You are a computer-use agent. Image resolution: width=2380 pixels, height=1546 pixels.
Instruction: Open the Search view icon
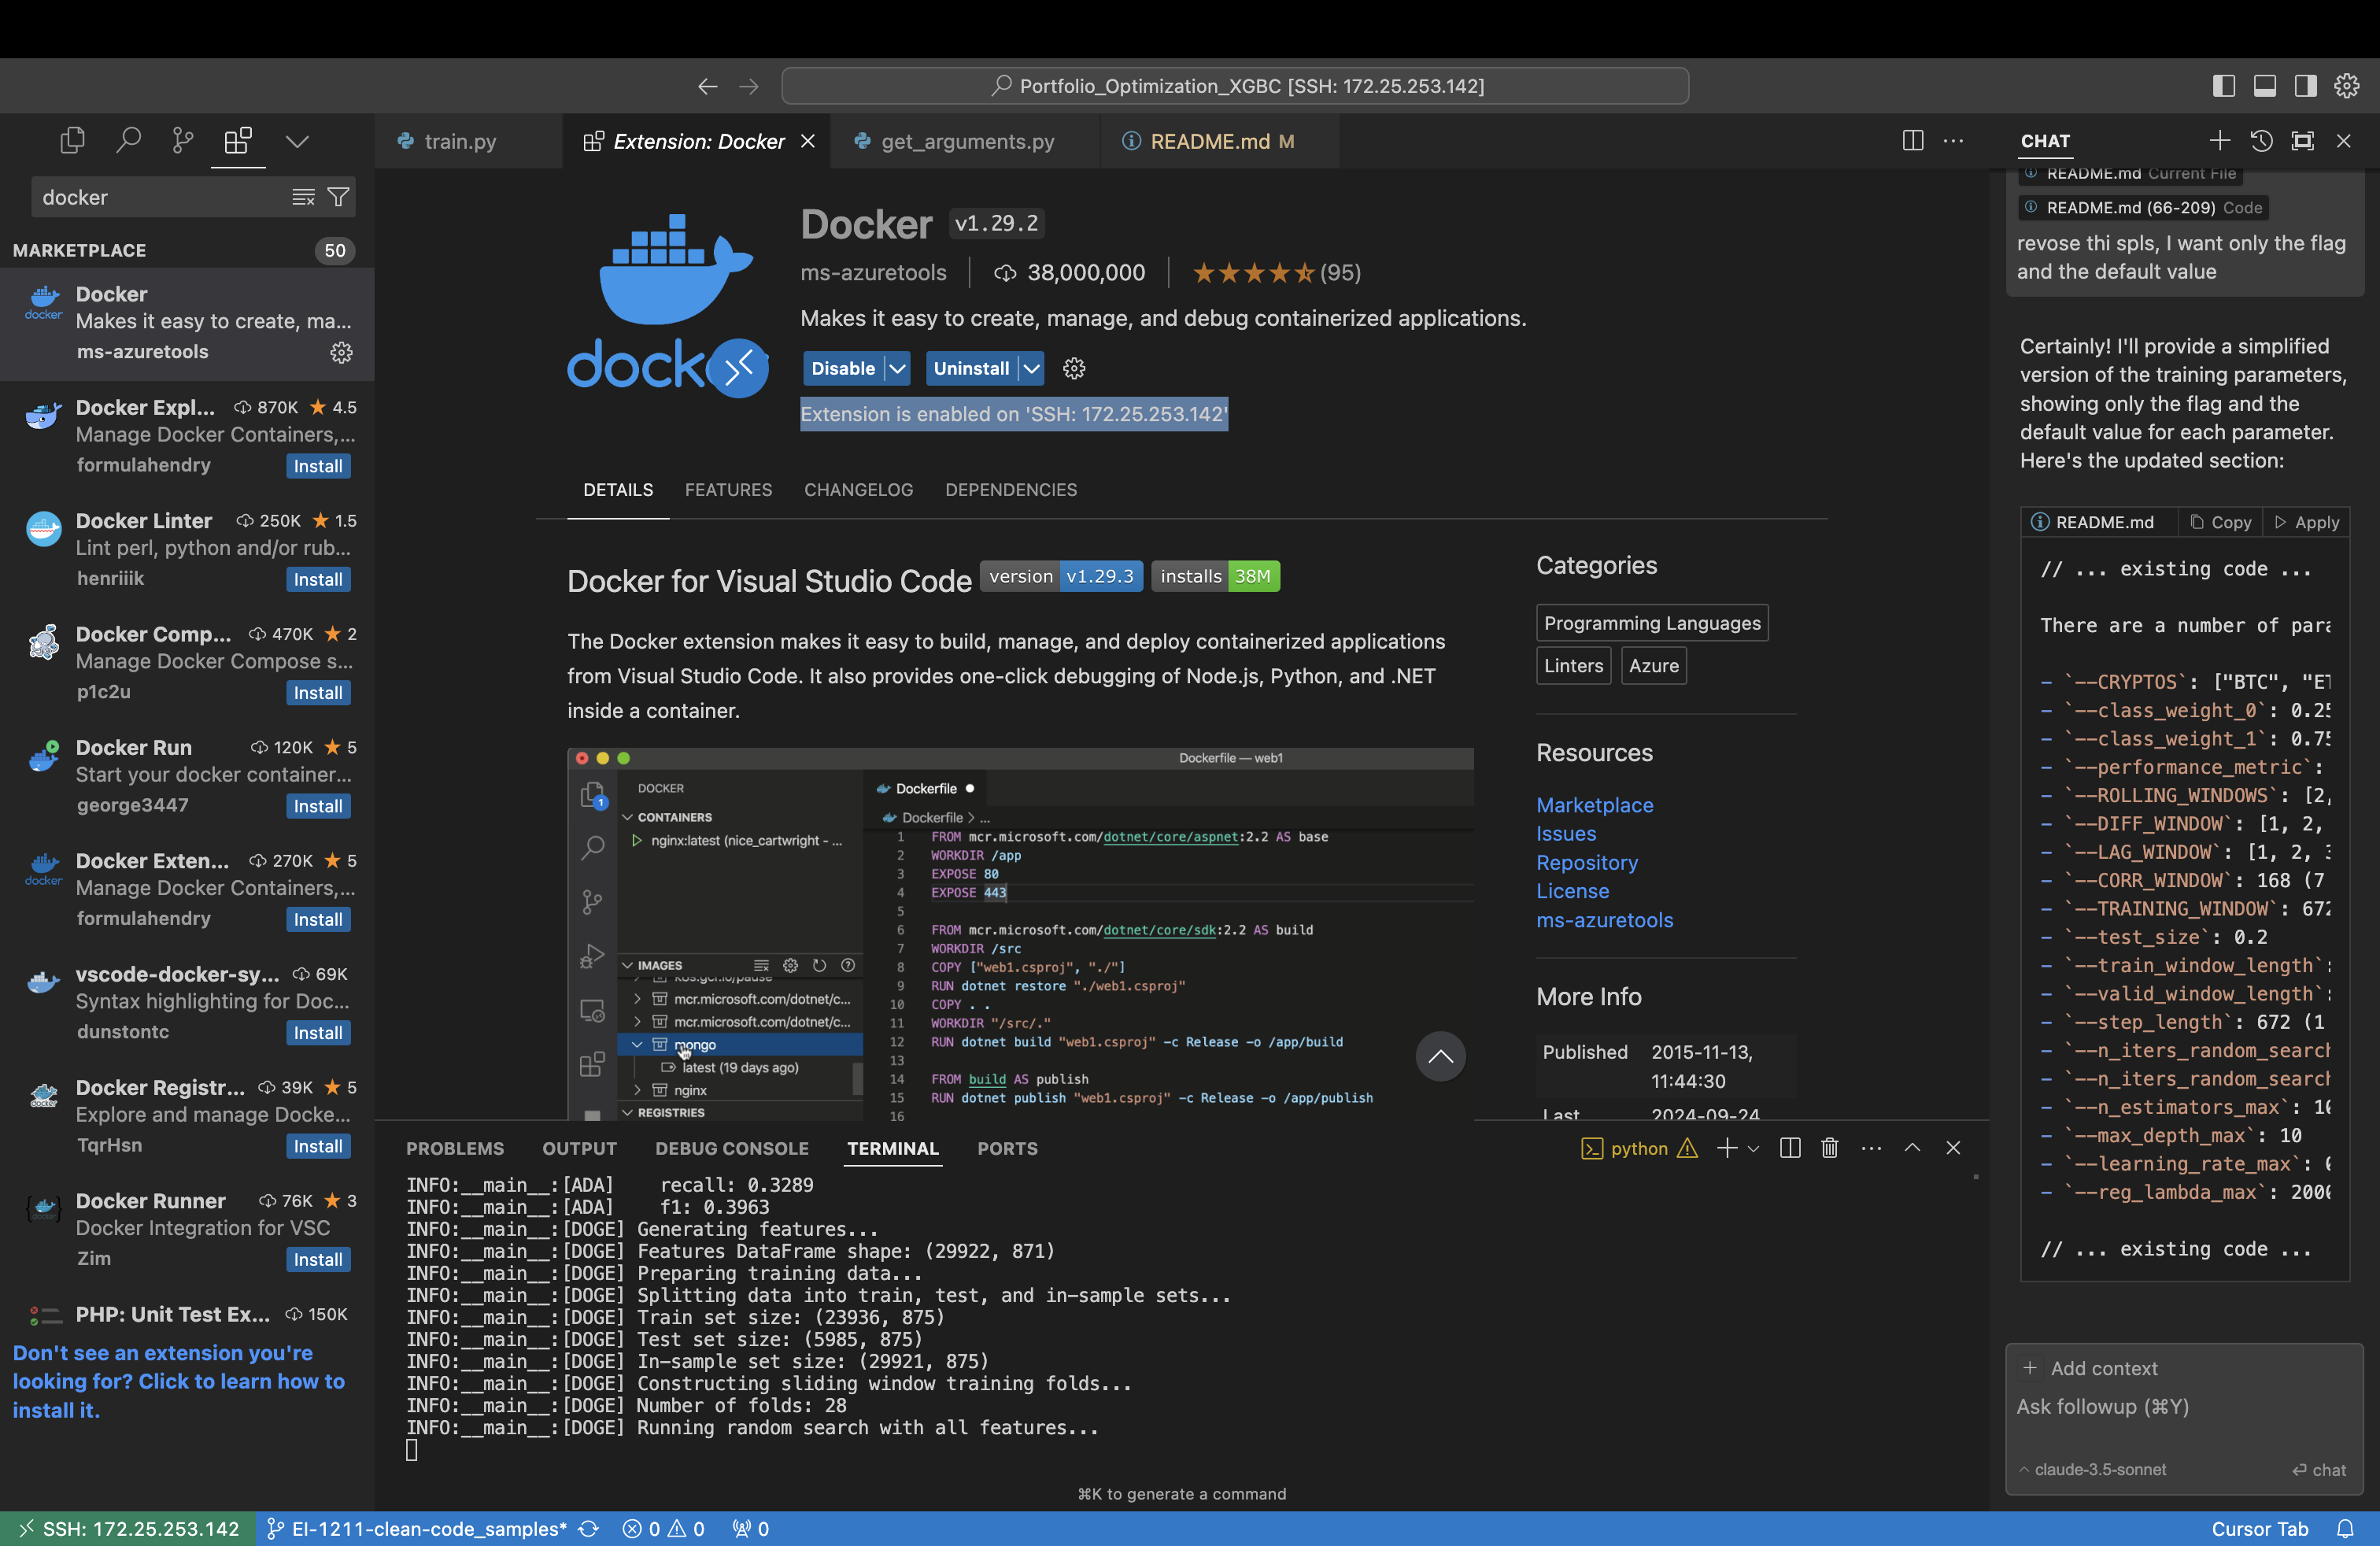[x=127, y=141]
